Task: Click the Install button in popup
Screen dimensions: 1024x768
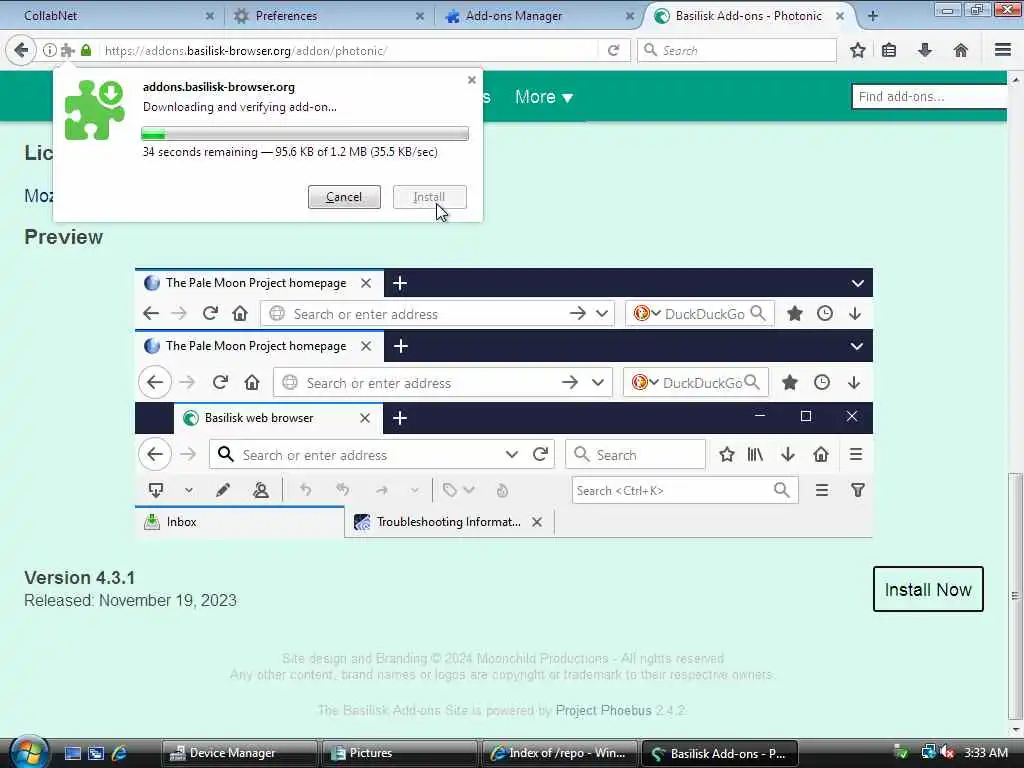Action: [429, 197]
